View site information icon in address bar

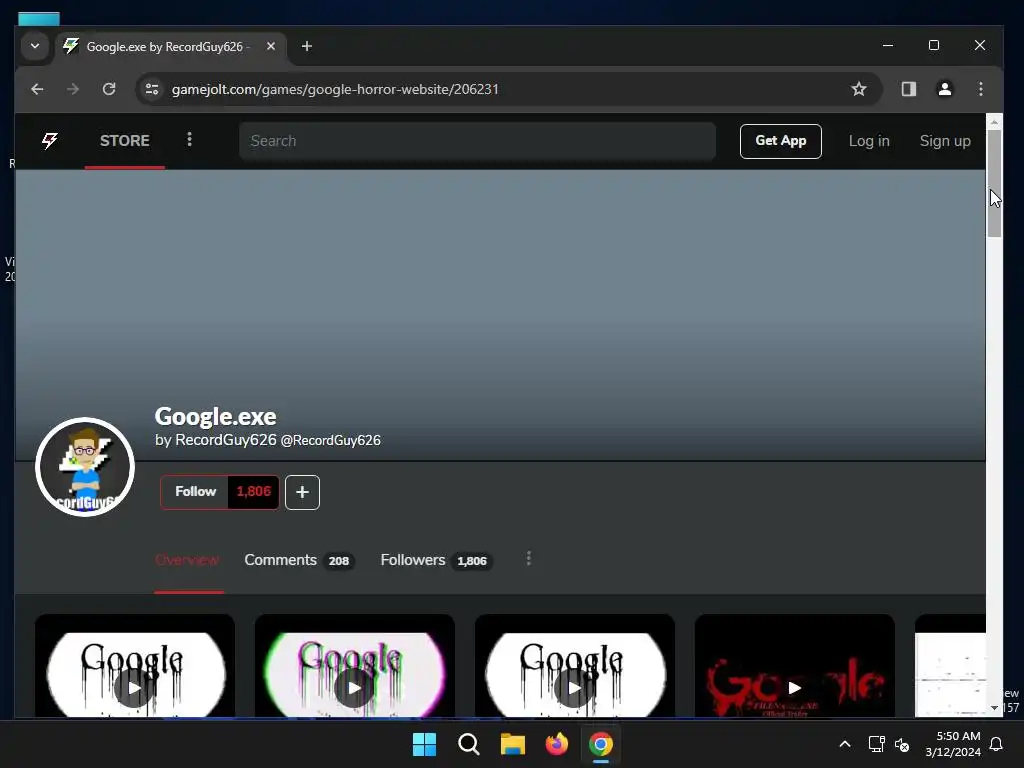click(x=152, y=89)
